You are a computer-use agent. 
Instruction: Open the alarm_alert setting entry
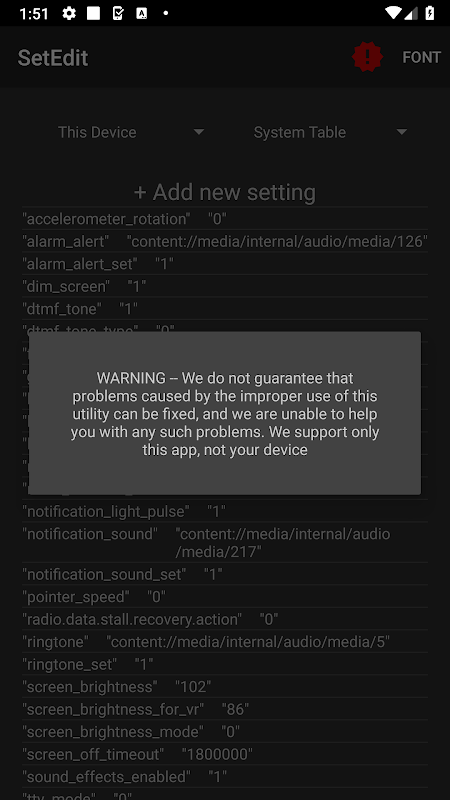coord(224,241)
